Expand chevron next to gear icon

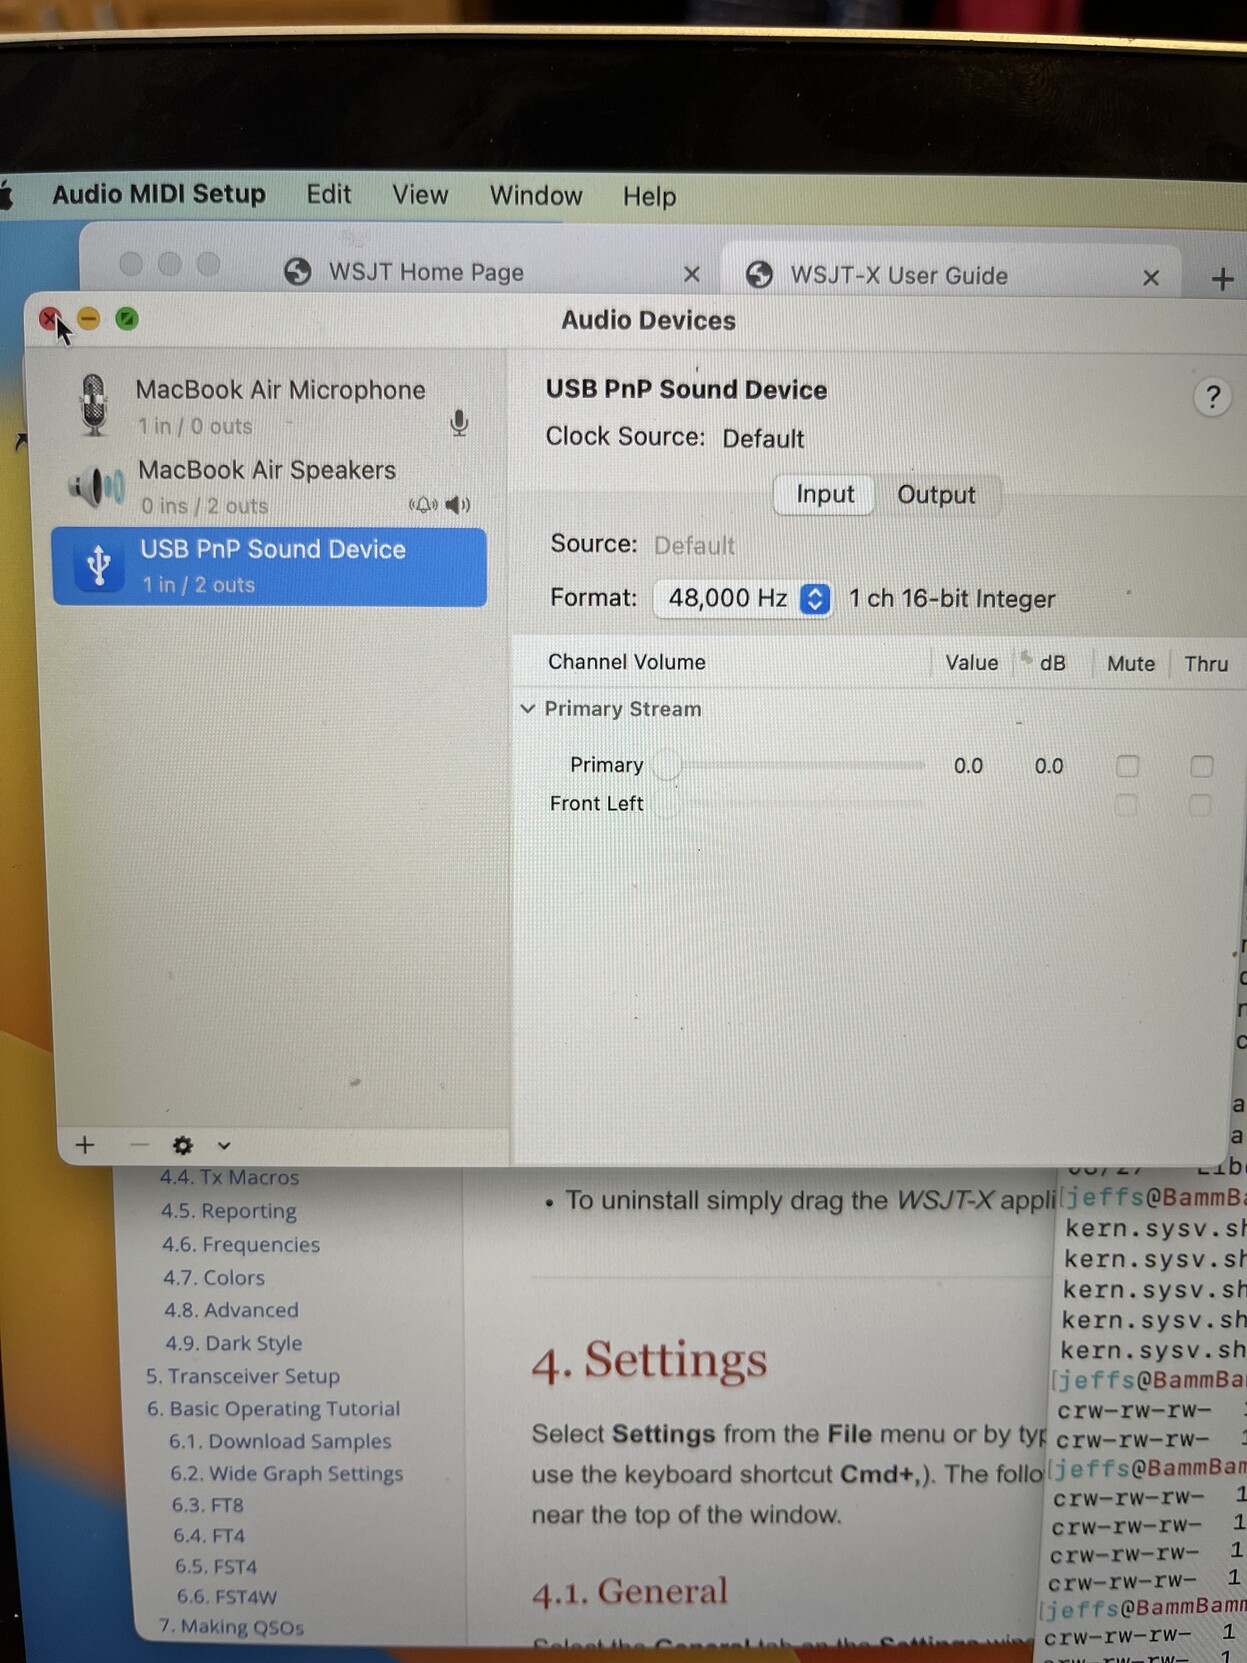(224, 1146)
